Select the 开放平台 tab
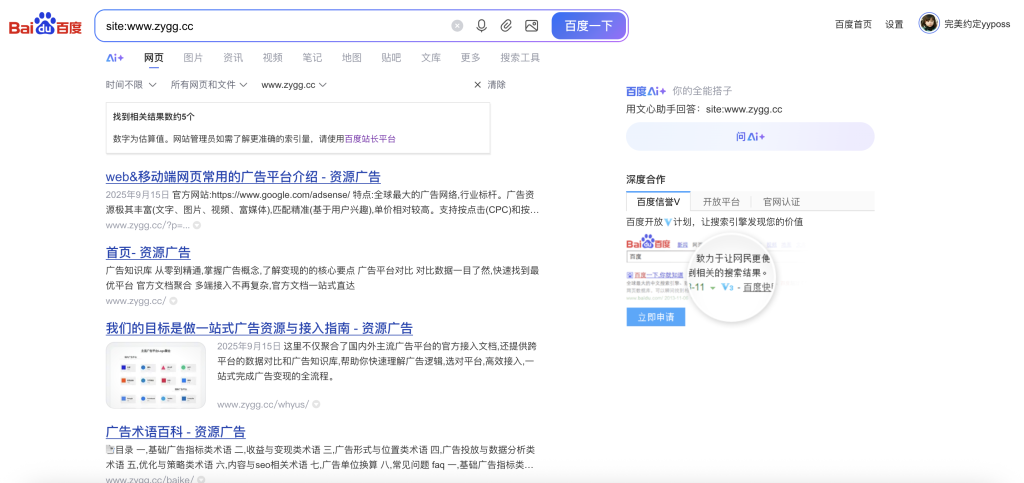 pyautogui.click(x=721, y=202)
